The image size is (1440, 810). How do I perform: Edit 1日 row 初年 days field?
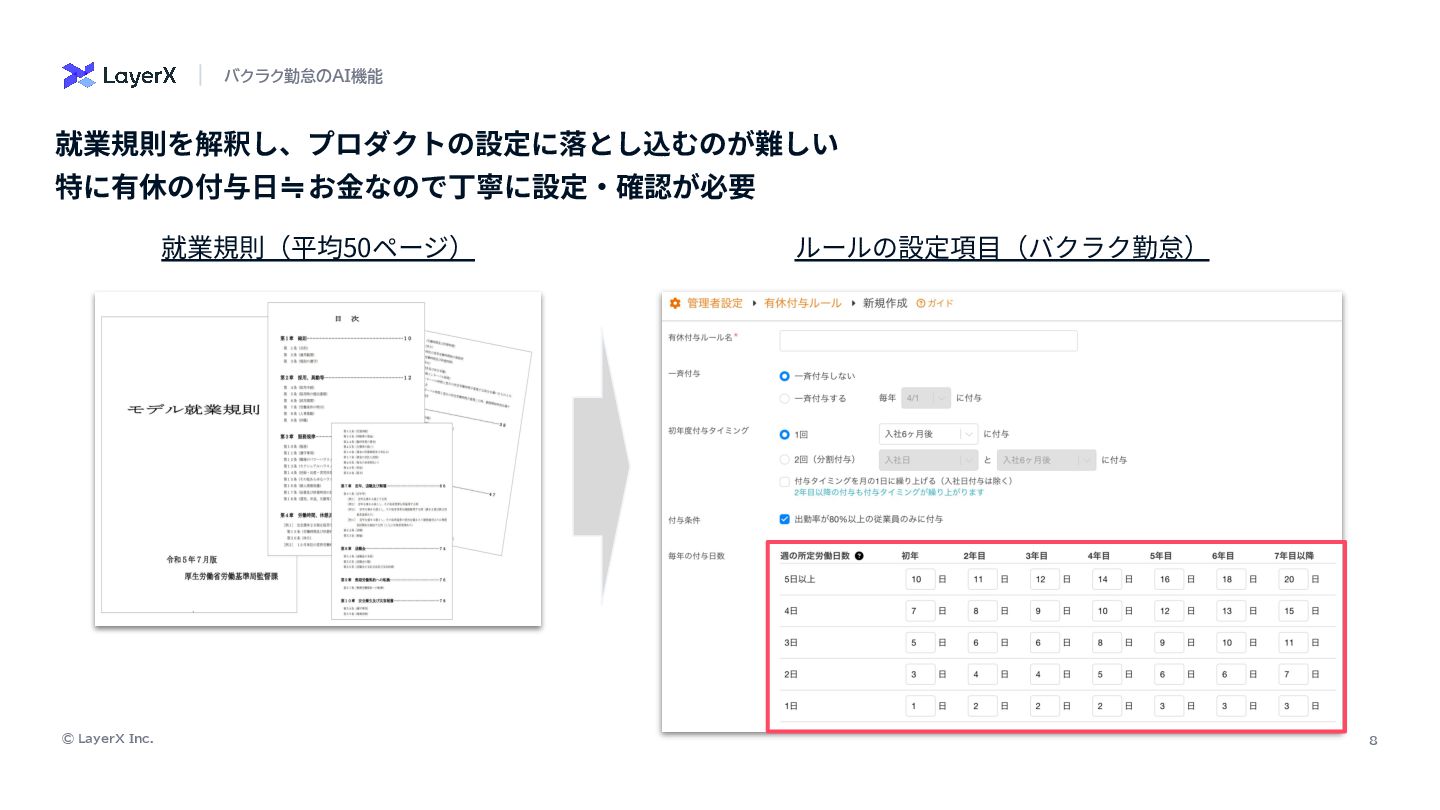[x=919, y=706]
